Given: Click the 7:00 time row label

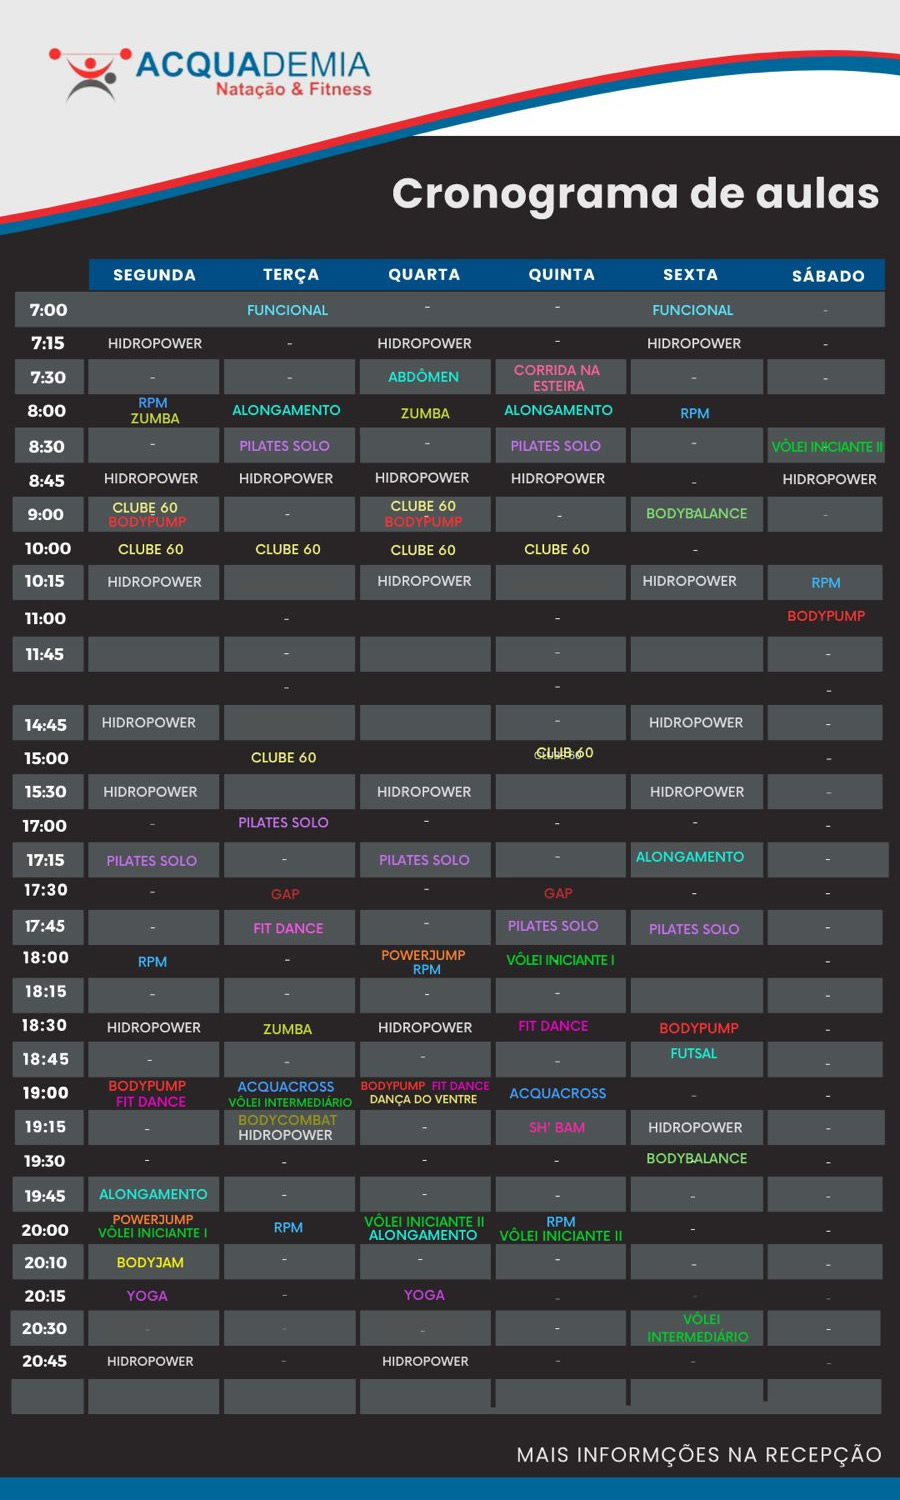Looking at the screenshot, I should pyautogui.click(x=48, y=310).
